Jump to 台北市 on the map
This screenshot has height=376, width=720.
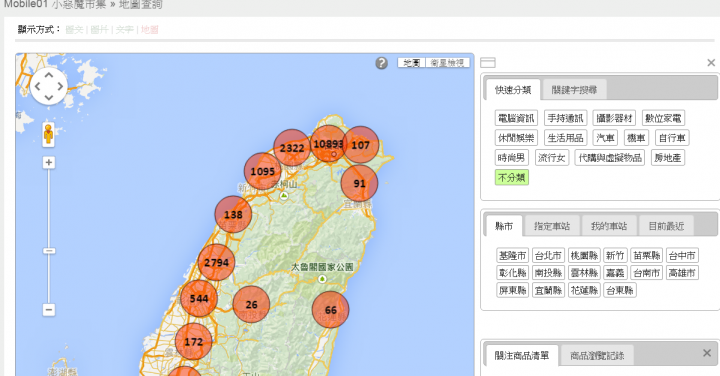pyautogui.click(x=548, y=256)
